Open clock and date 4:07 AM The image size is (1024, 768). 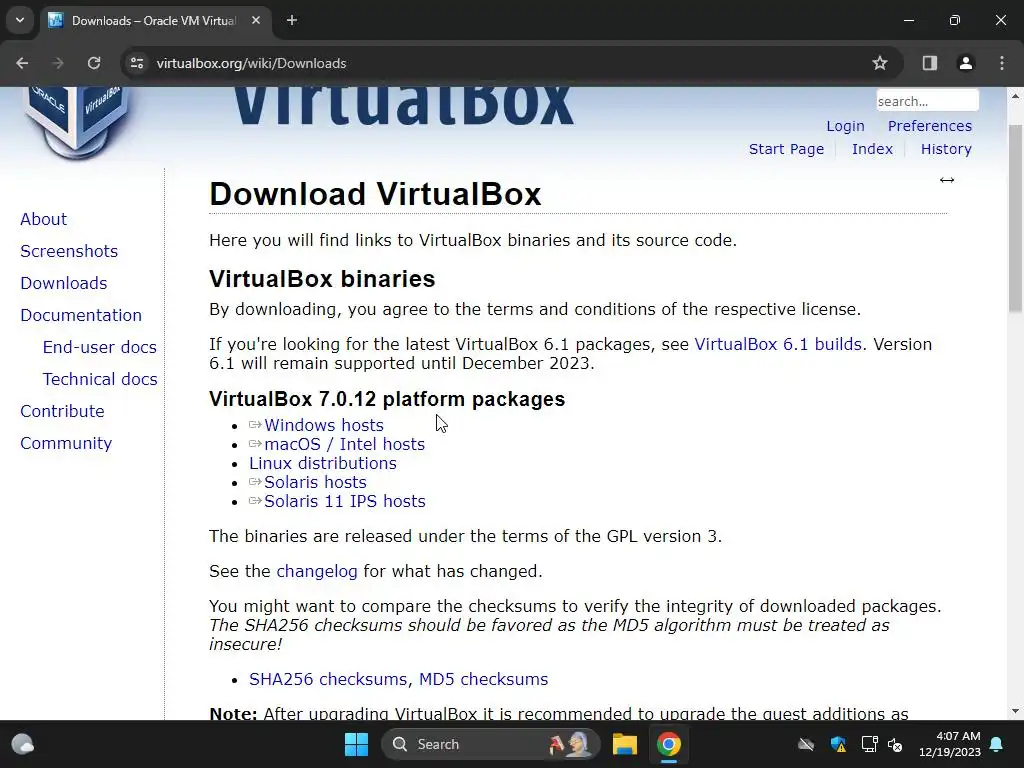coord(950,744)
